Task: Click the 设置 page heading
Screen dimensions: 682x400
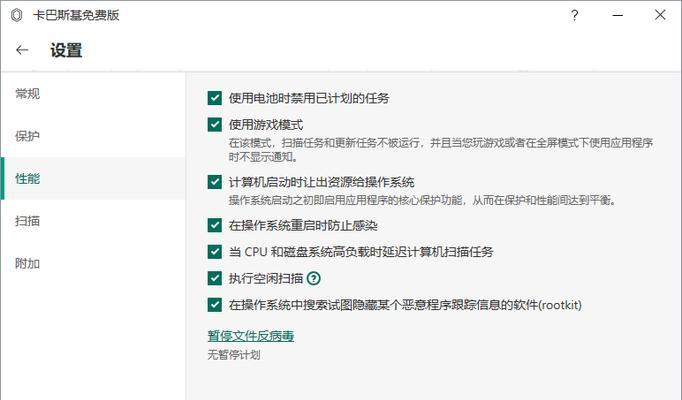Action: click(66, 50)
